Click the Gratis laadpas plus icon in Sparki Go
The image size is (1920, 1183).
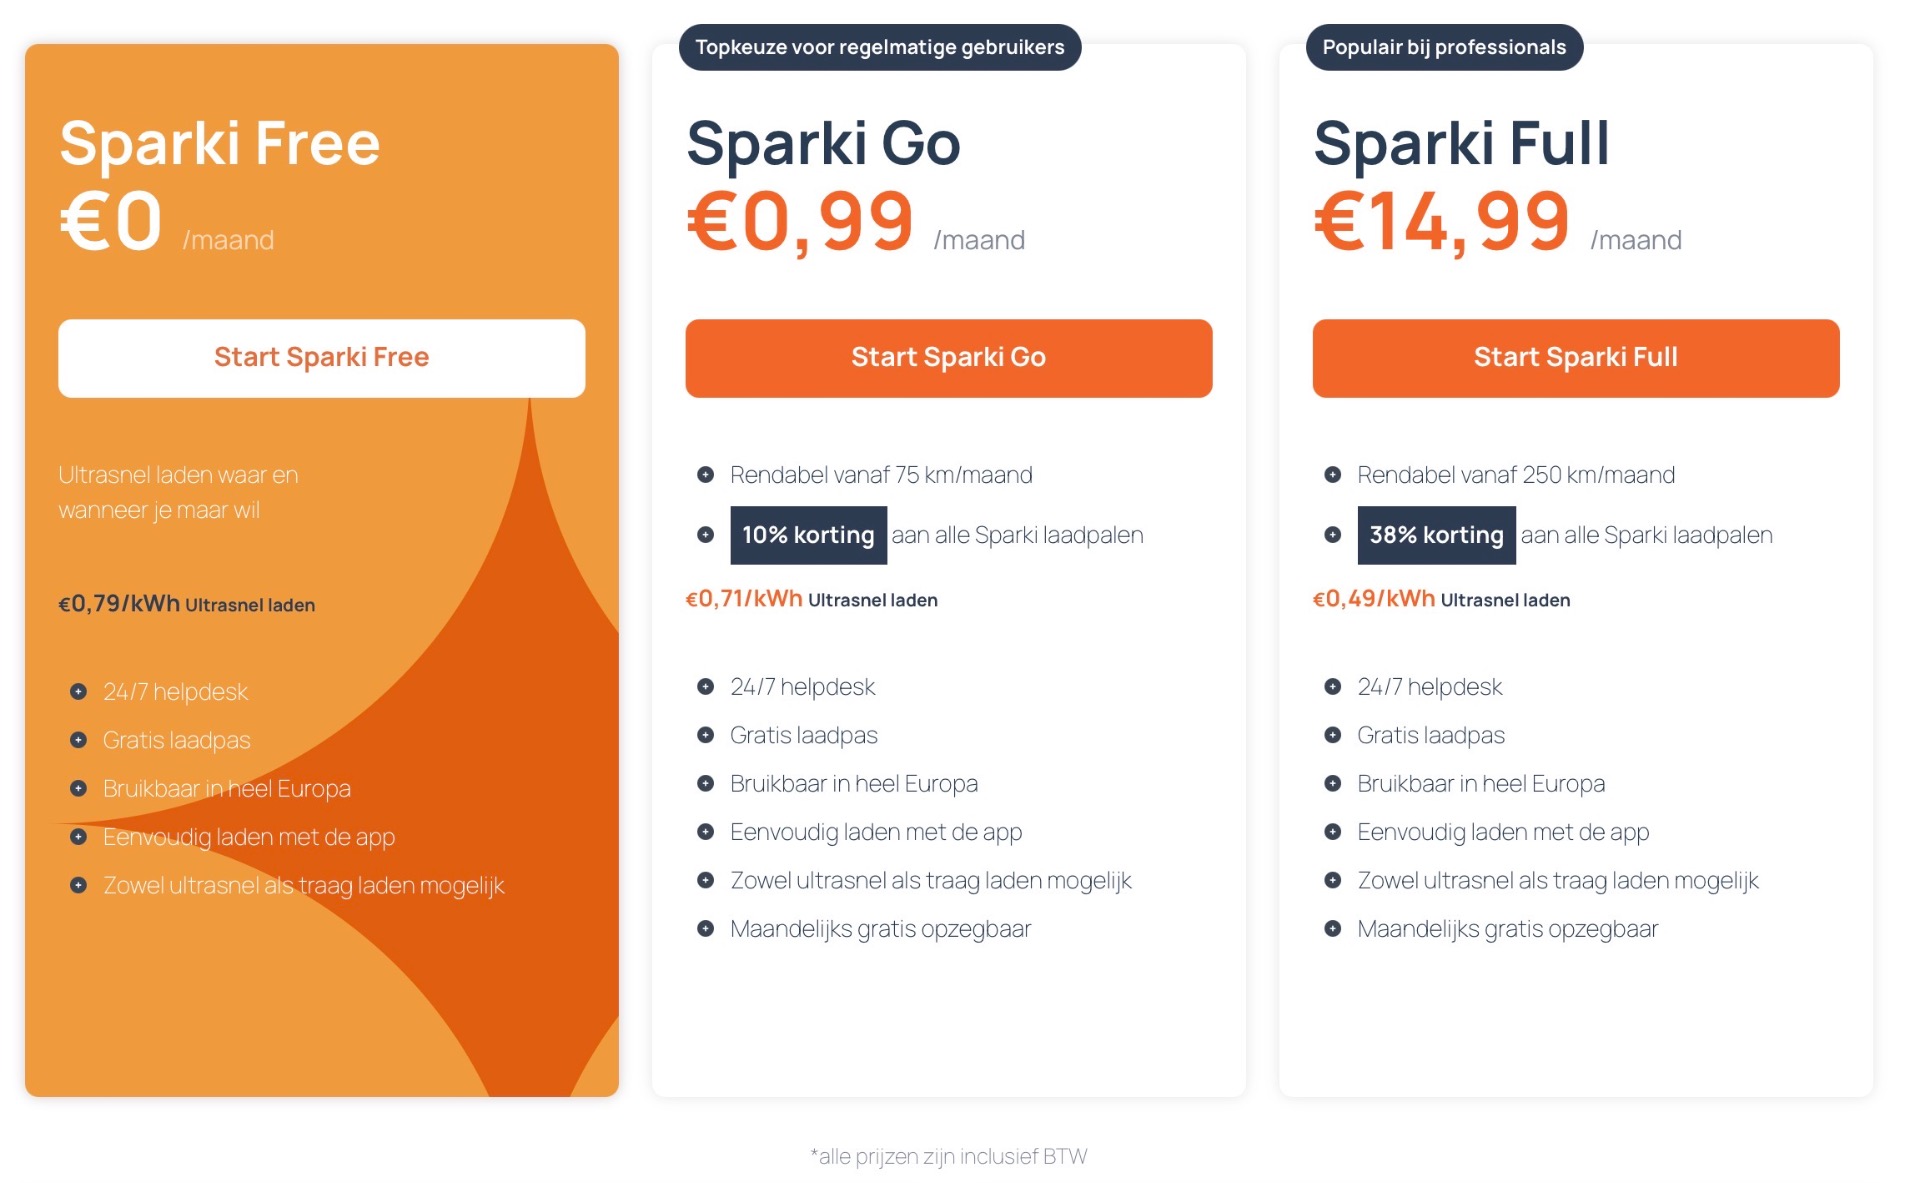coord(705,735)
